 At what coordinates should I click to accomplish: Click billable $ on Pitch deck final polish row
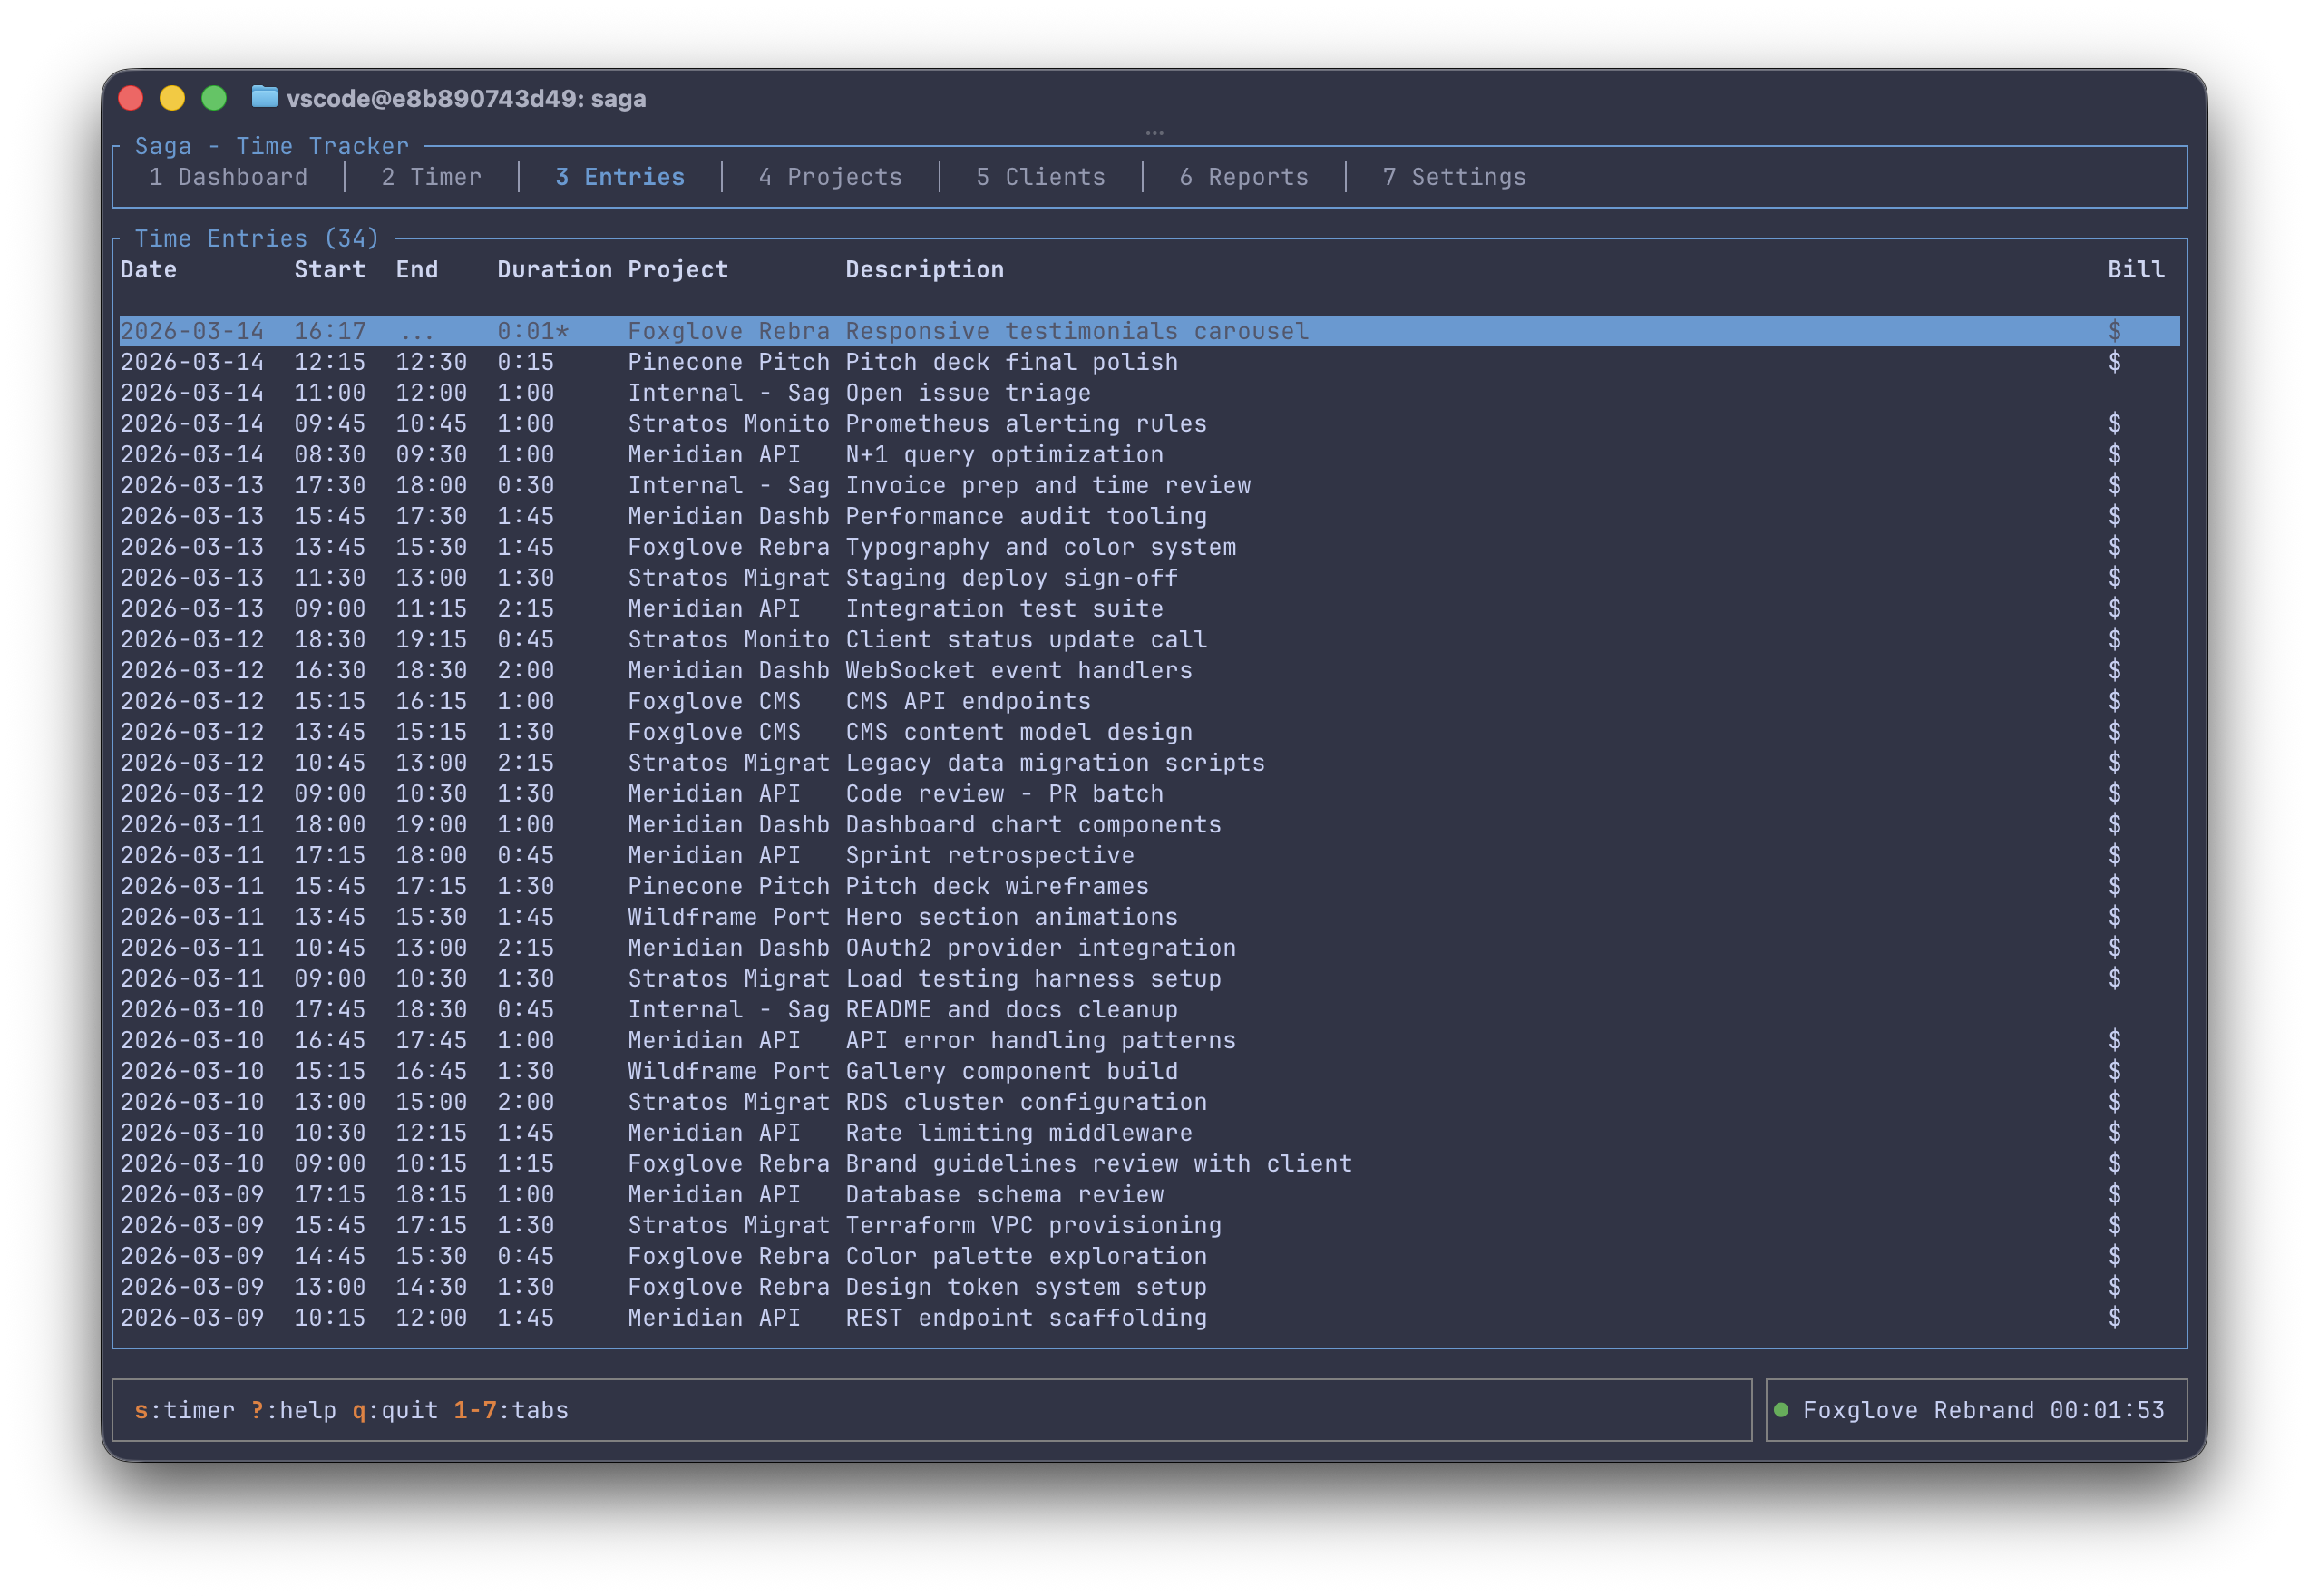(x=2114, y=362)
